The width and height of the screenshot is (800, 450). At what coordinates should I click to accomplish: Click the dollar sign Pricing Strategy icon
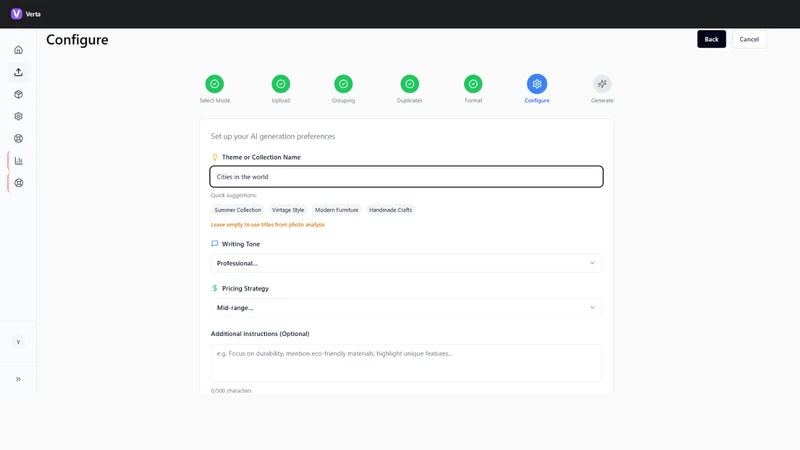click(215, 288)
